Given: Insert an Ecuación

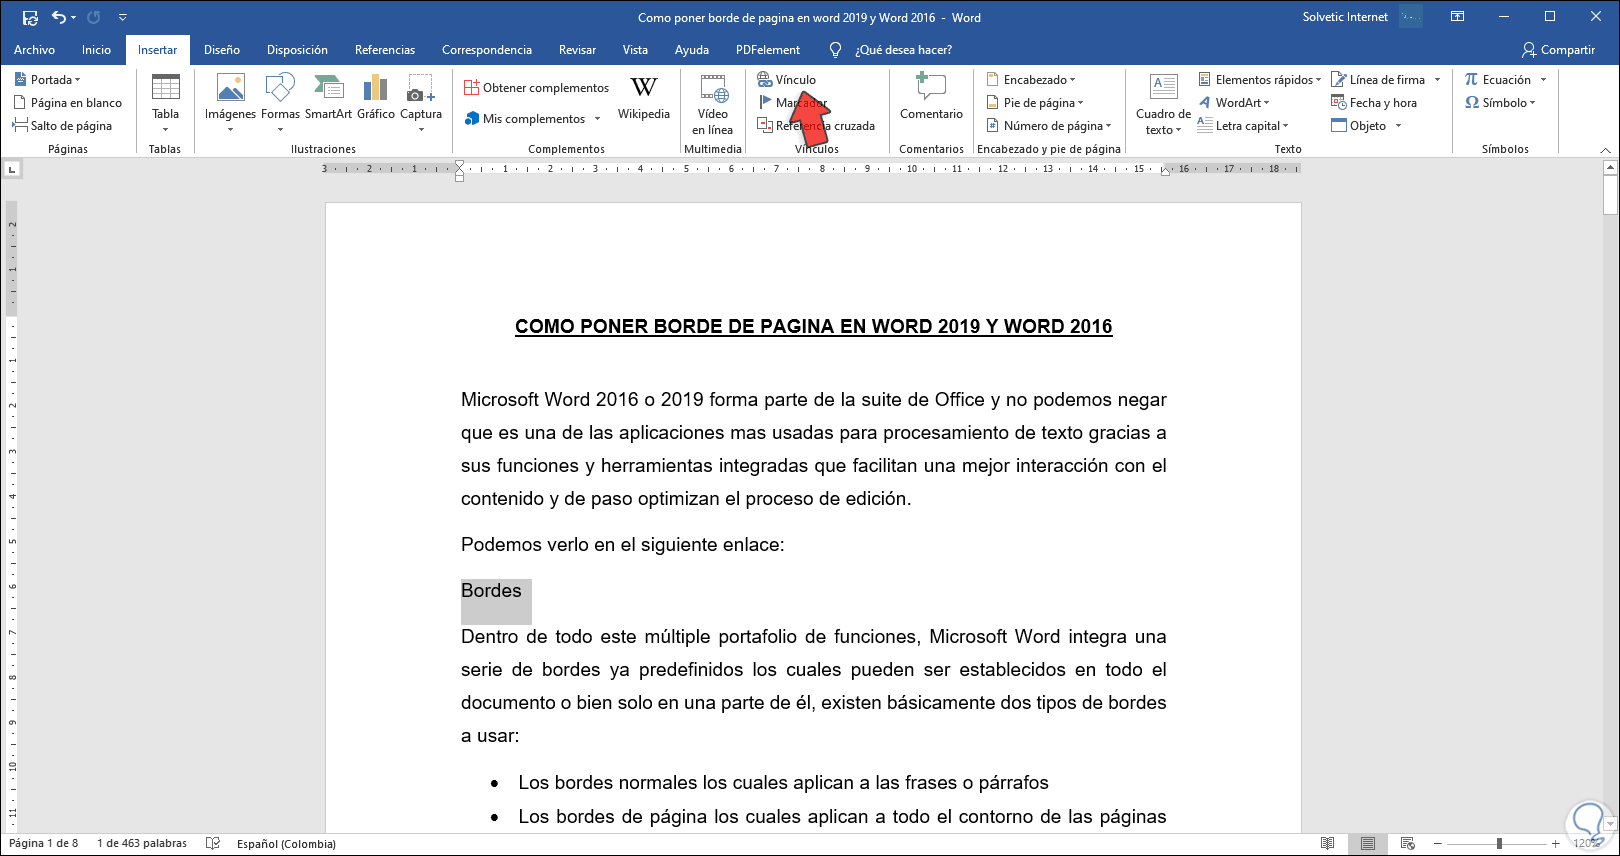Looking at the screenshot, I should (x=1498, y=80).
